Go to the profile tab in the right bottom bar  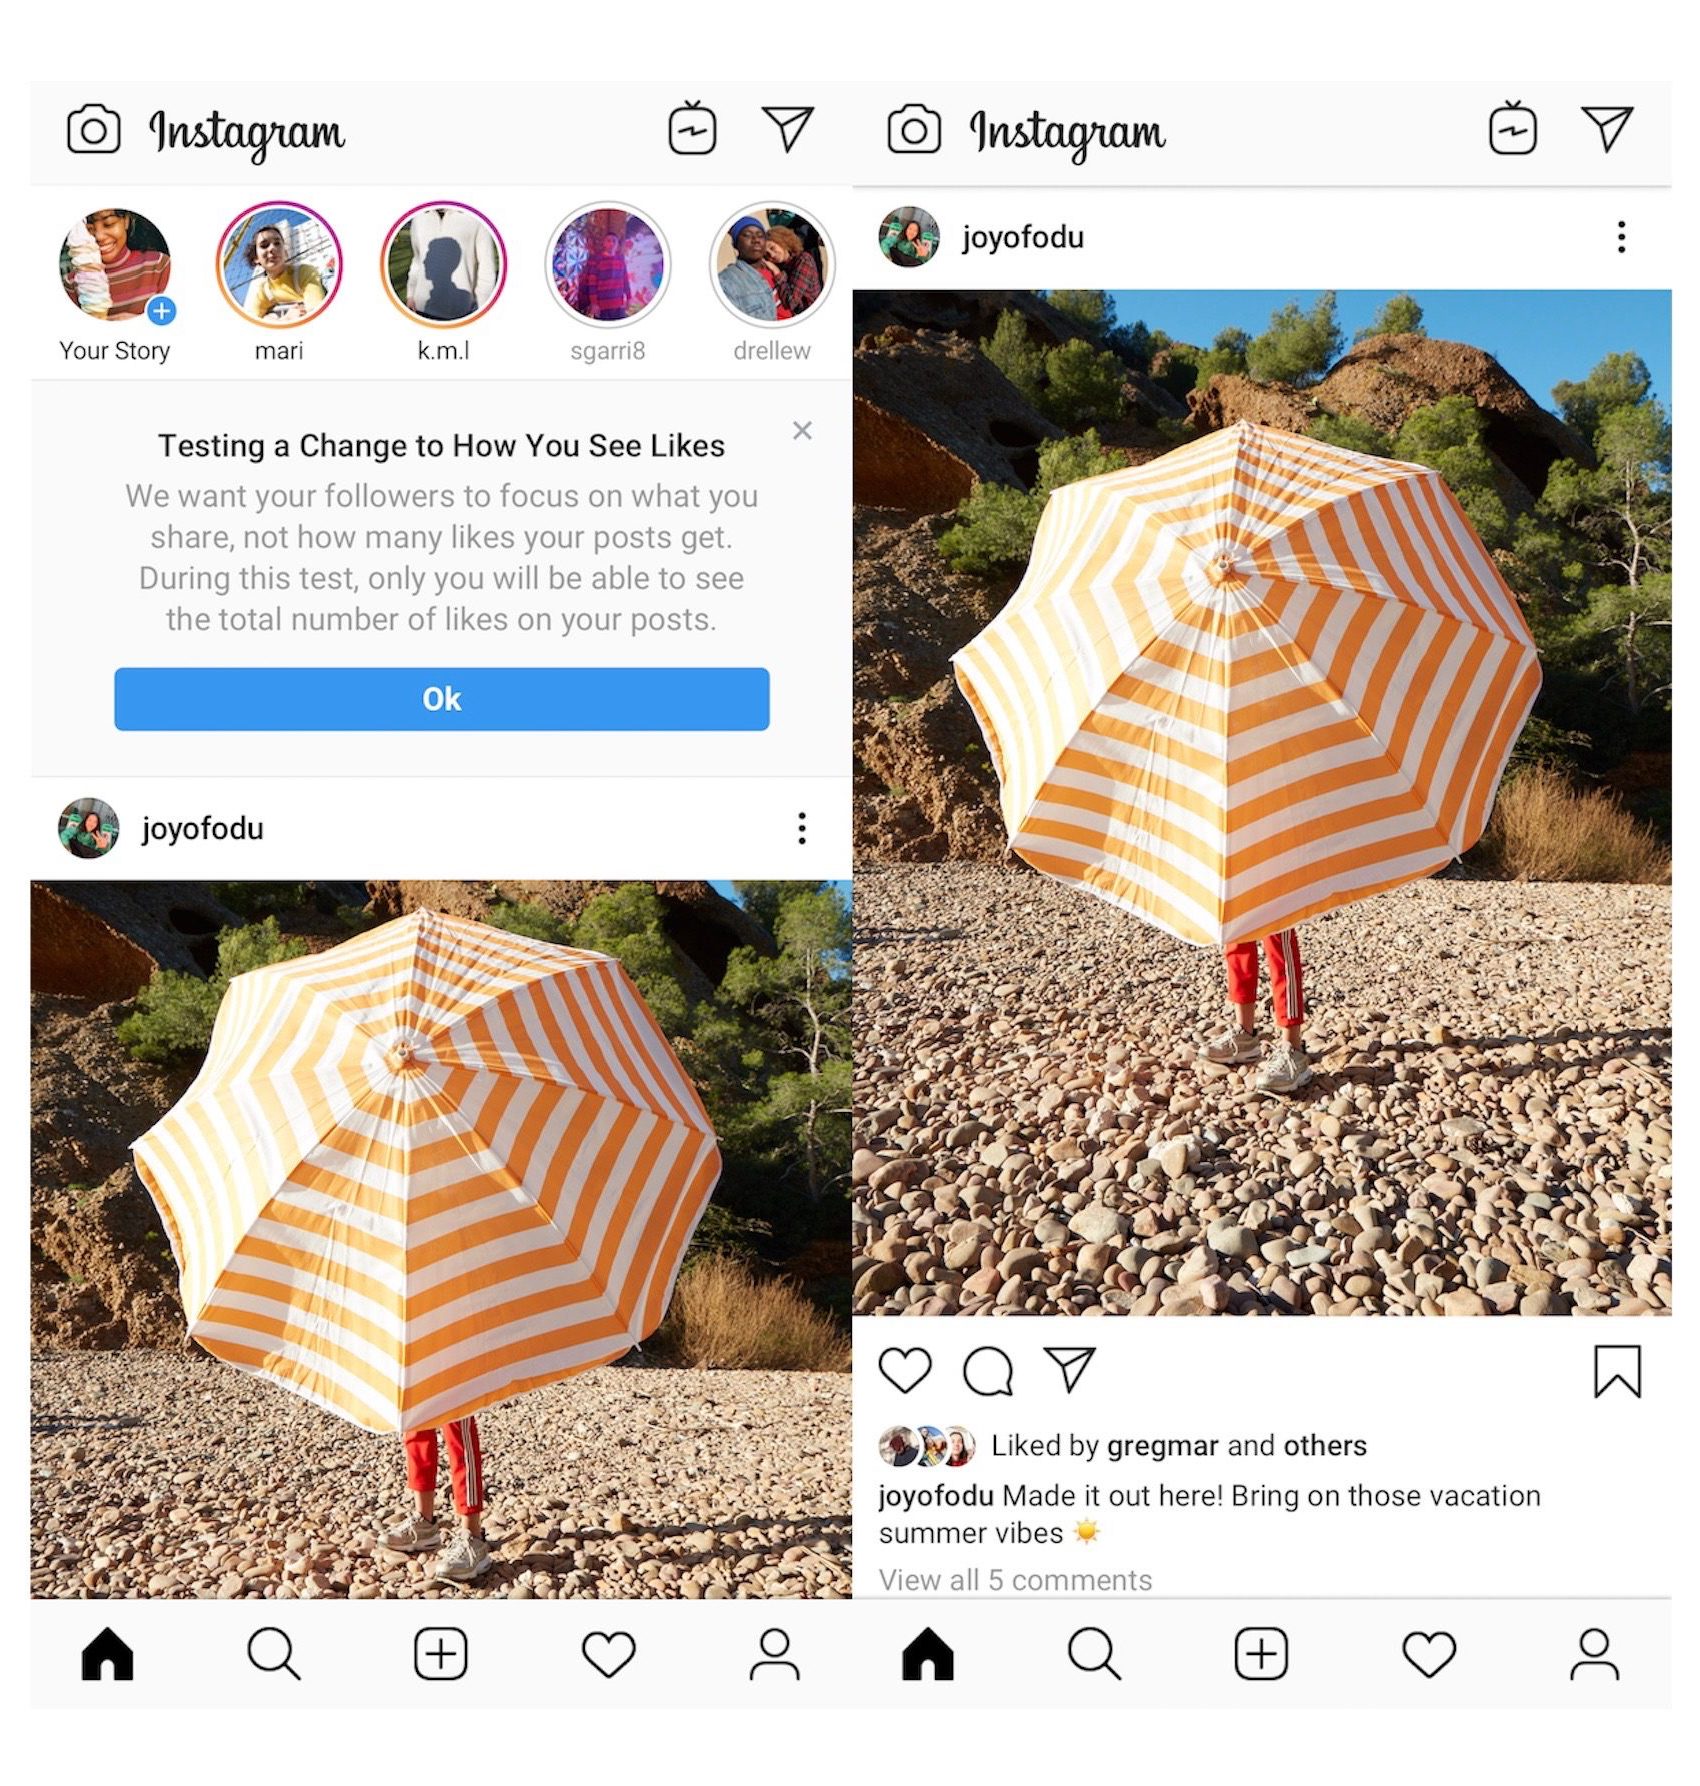tap(1594, 1654)
